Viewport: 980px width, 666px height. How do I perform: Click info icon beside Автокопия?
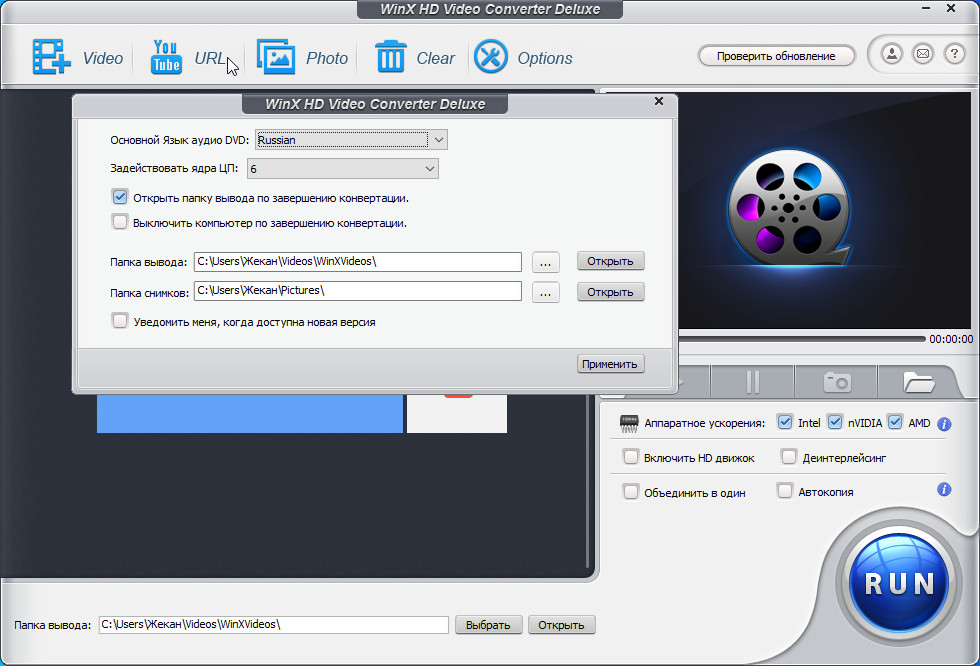coord(944,489)
